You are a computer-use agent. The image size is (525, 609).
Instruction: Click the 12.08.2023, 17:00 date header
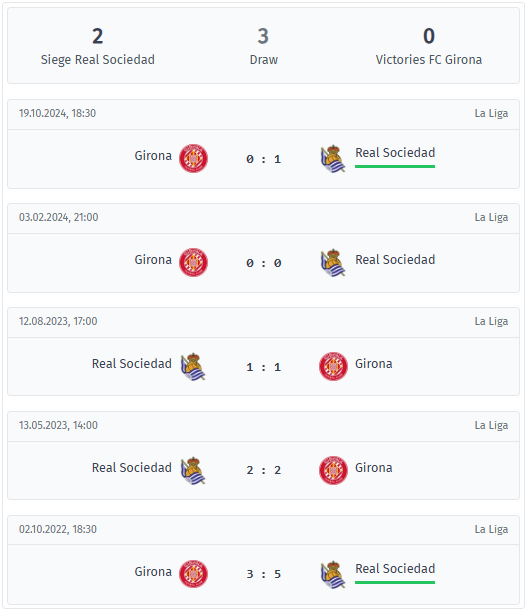coord(58,321)
